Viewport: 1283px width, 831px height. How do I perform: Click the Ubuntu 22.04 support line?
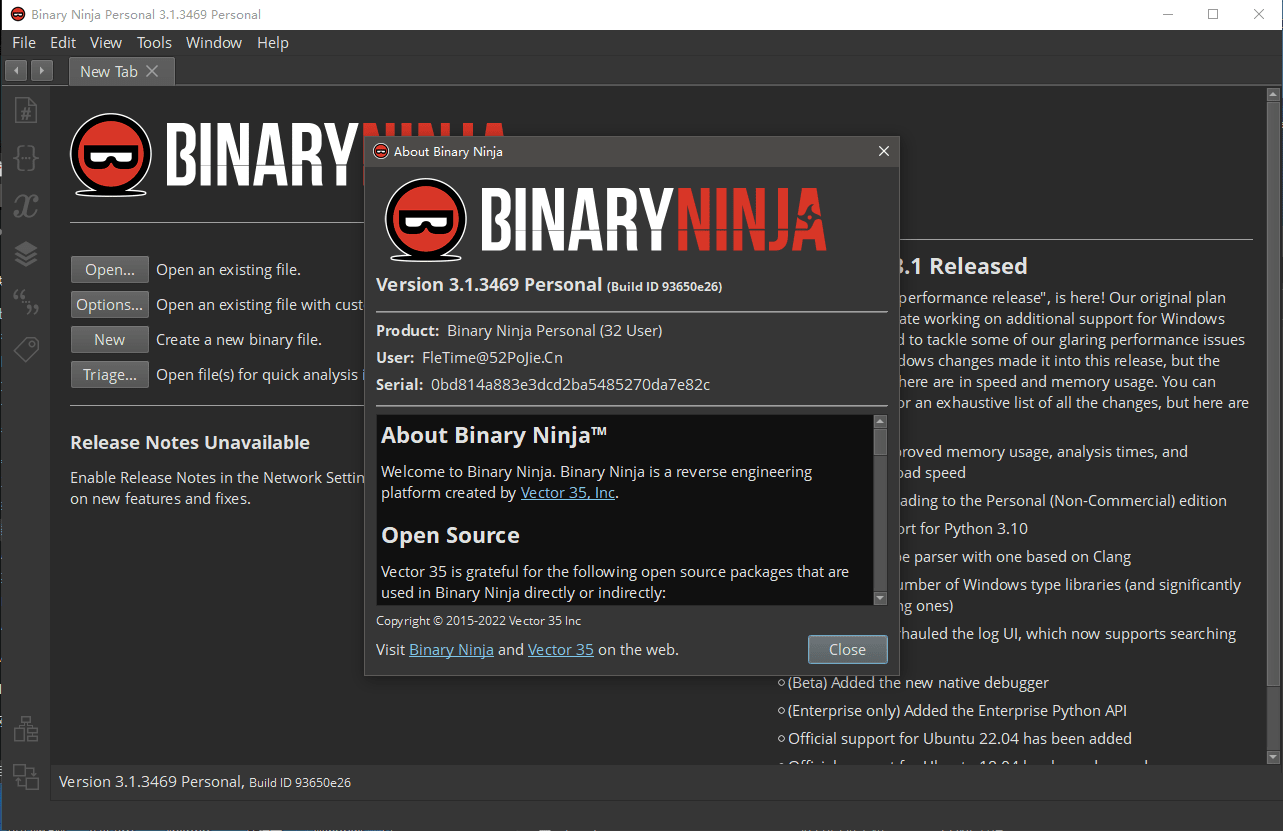click(960, 738)
